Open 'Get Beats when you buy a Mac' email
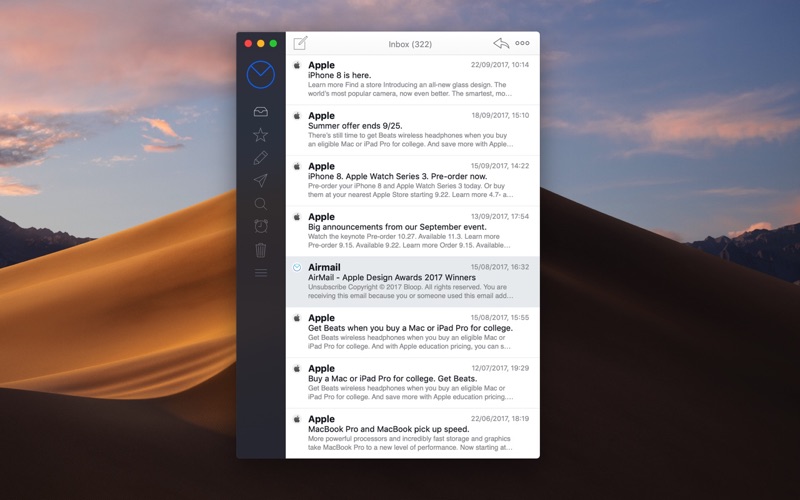 coord(413,332)
